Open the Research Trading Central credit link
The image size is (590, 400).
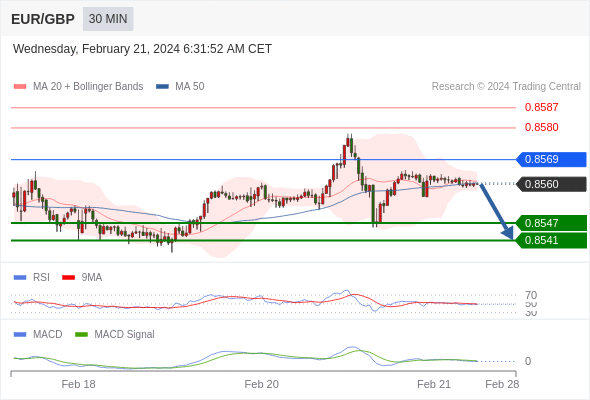(x=506, y=87)
